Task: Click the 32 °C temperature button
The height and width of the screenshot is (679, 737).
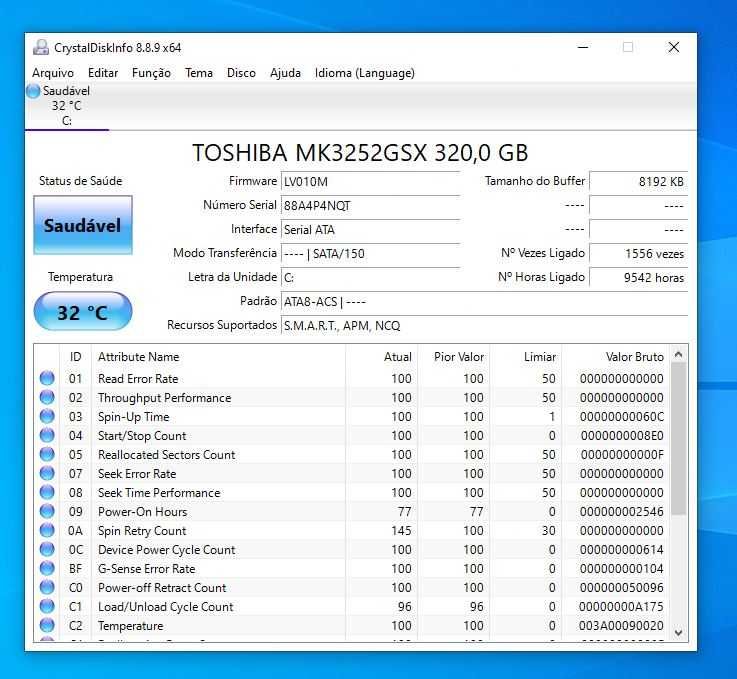Action: click(83, 312)
